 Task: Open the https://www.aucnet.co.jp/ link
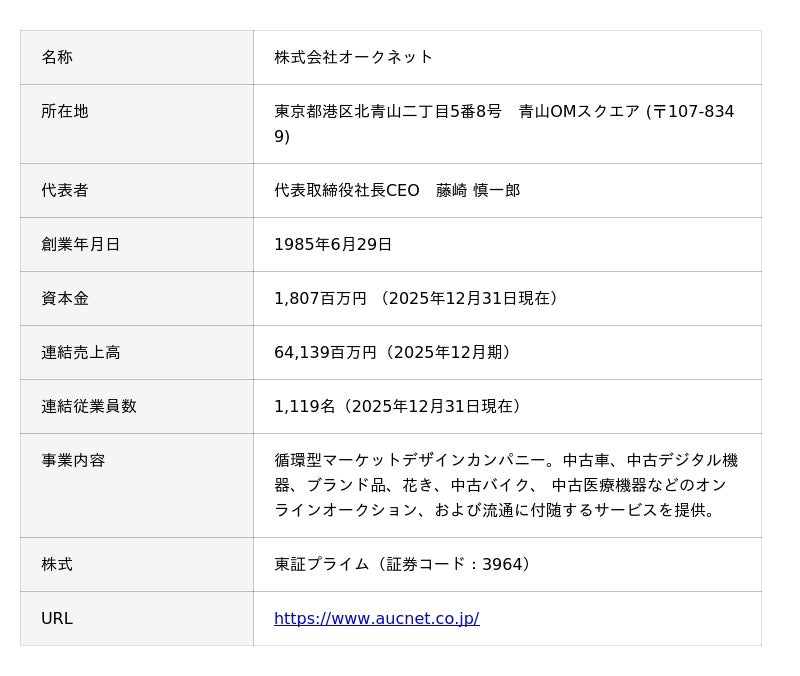point(376,618)
